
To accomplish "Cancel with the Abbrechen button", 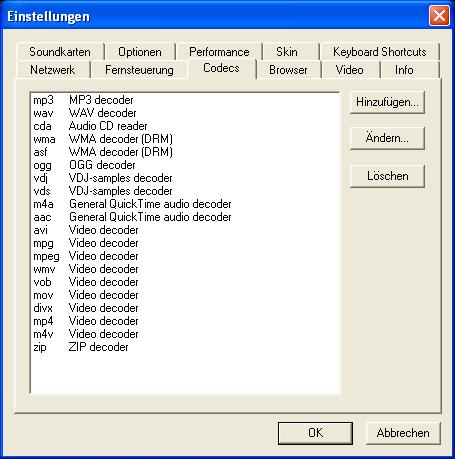I will click(403, 433).
